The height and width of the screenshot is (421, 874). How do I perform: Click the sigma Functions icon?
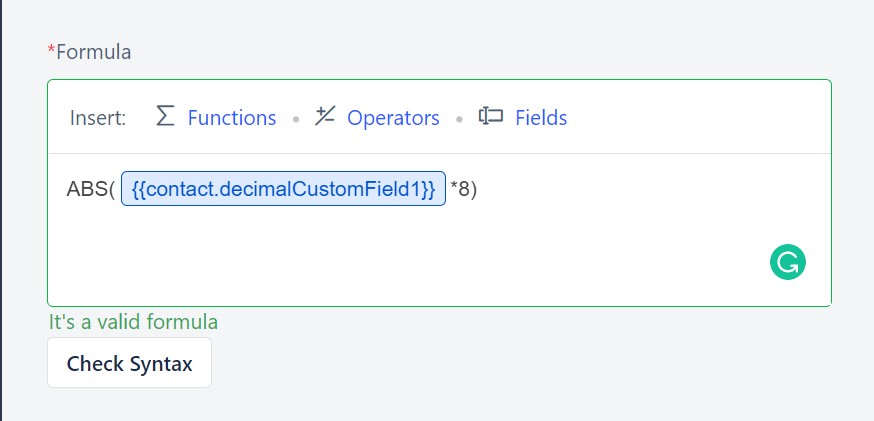pos(165,117)
